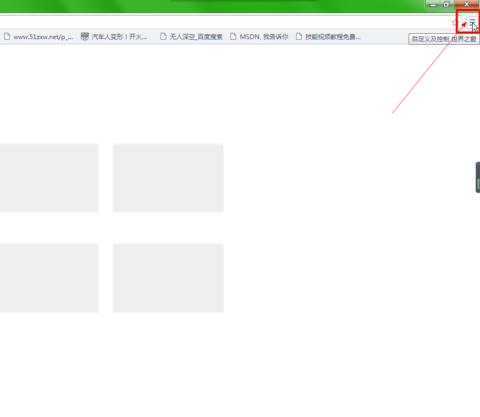Open the www.51zxw.net bookmark
Image resolution: width=480 pixels, height=417 pixels.
pyautogui.click(x=39, y=37)
